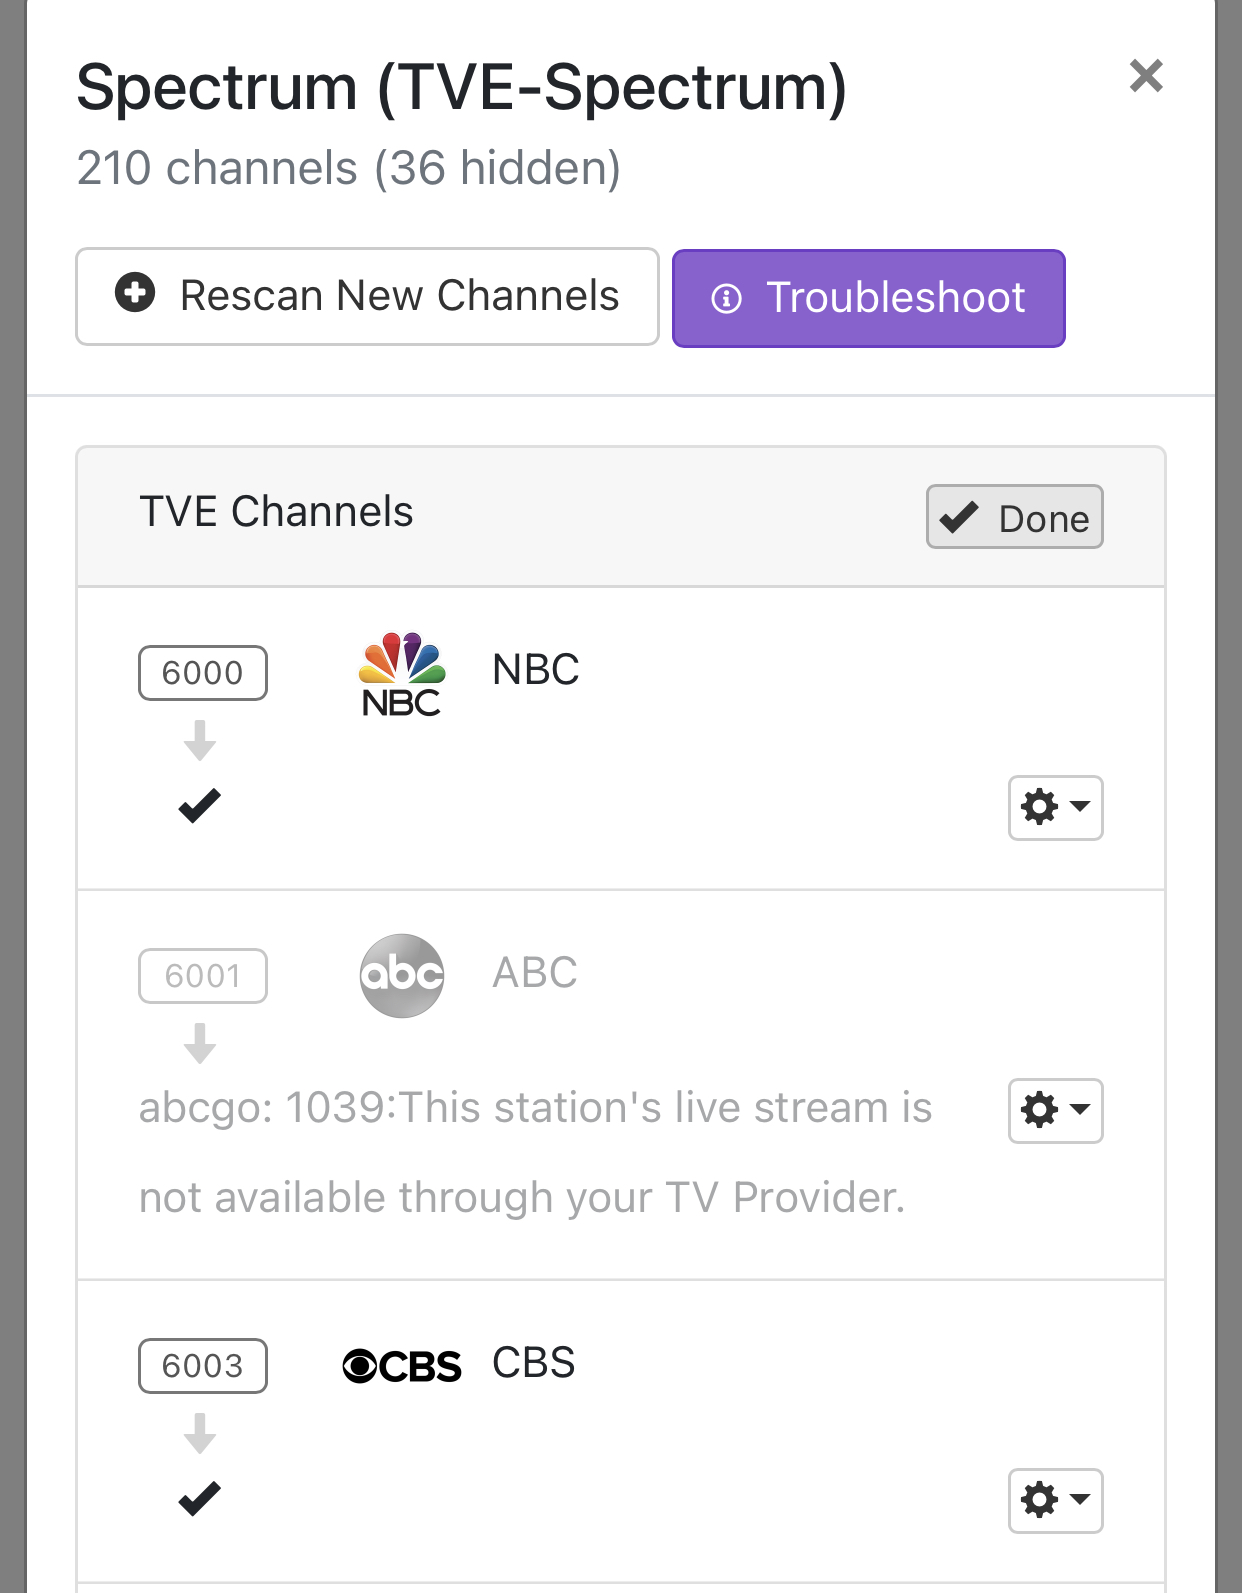Click the channel number 6000 field
The image size is (1242, 1593).
click(x=203, y=673)
